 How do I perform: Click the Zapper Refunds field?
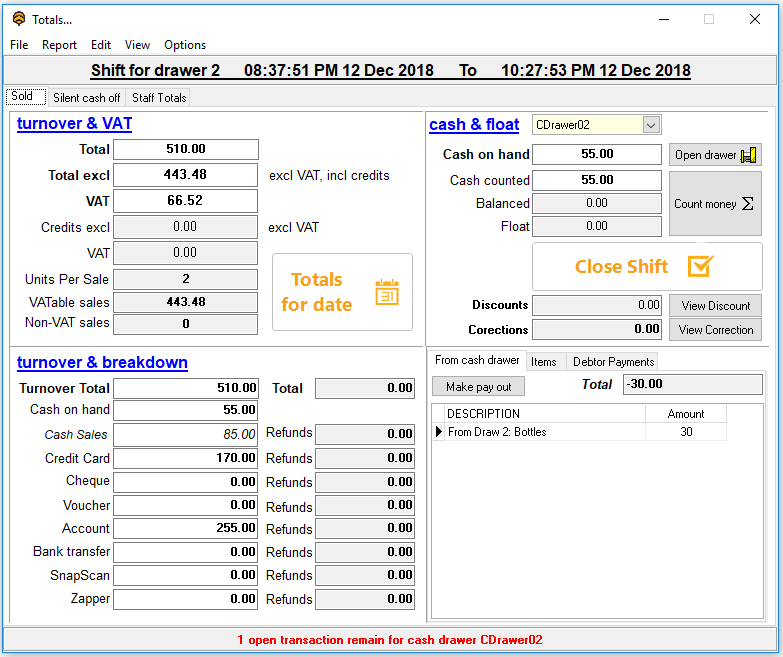(365, 599)
